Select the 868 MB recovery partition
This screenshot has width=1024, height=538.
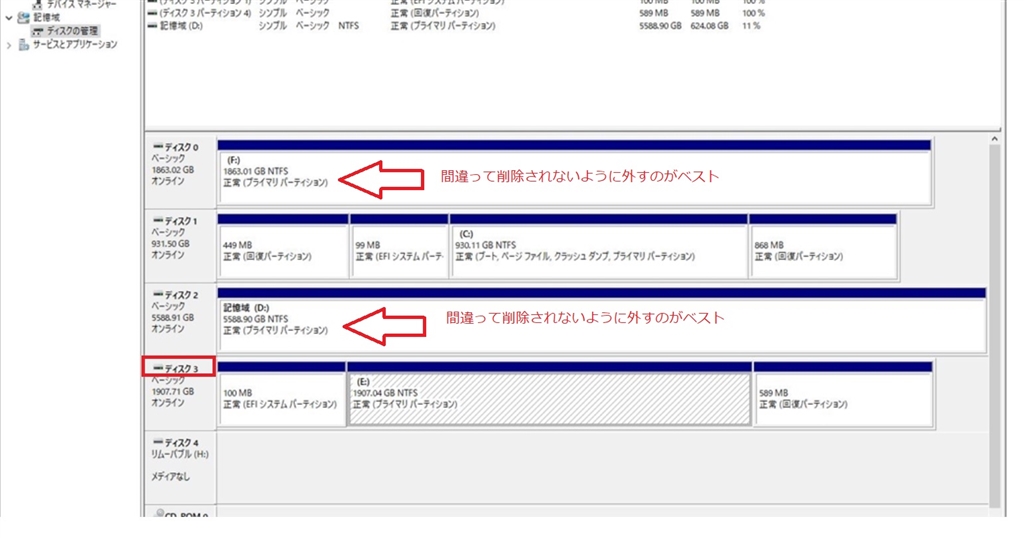tap(823, 251)
